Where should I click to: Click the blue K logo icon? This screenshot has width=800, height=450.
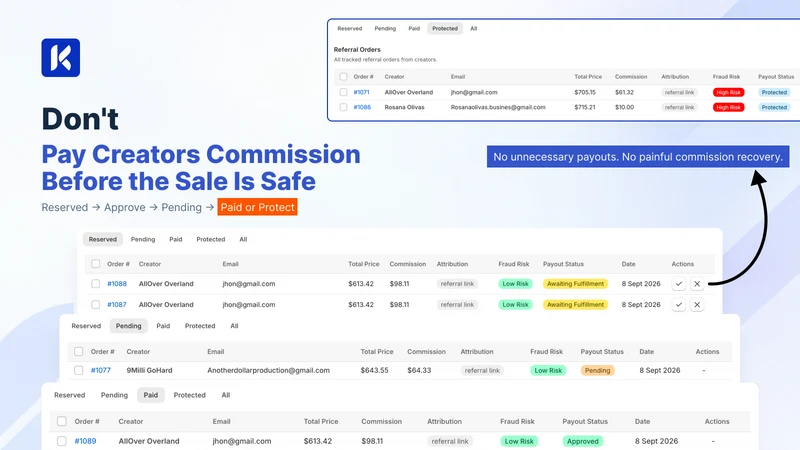tap(61, 58)
